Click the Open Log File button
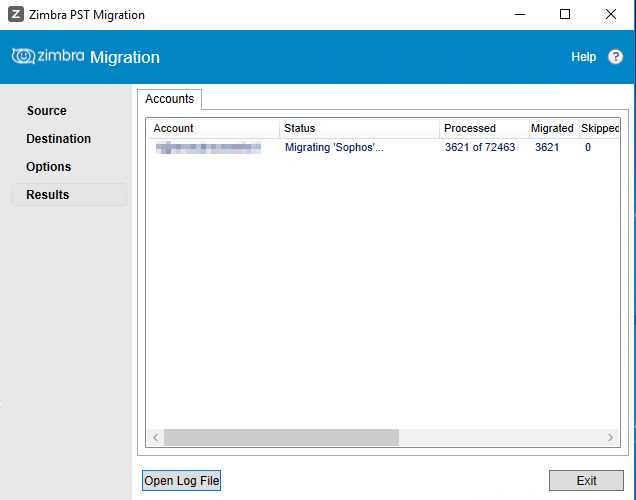636x500 pixels. pos(181,481)
